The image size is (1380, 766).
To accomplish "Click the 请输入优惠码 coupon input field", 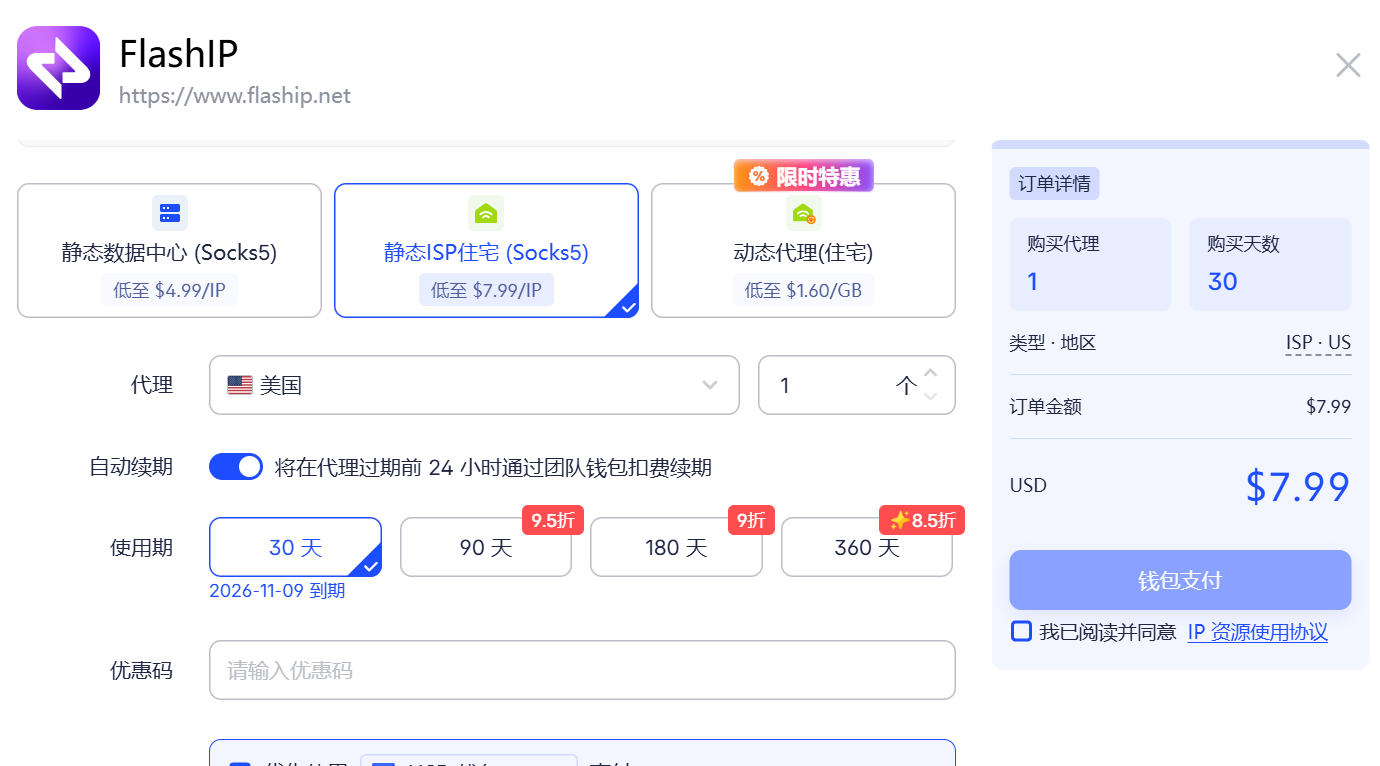I will [582, 670].
